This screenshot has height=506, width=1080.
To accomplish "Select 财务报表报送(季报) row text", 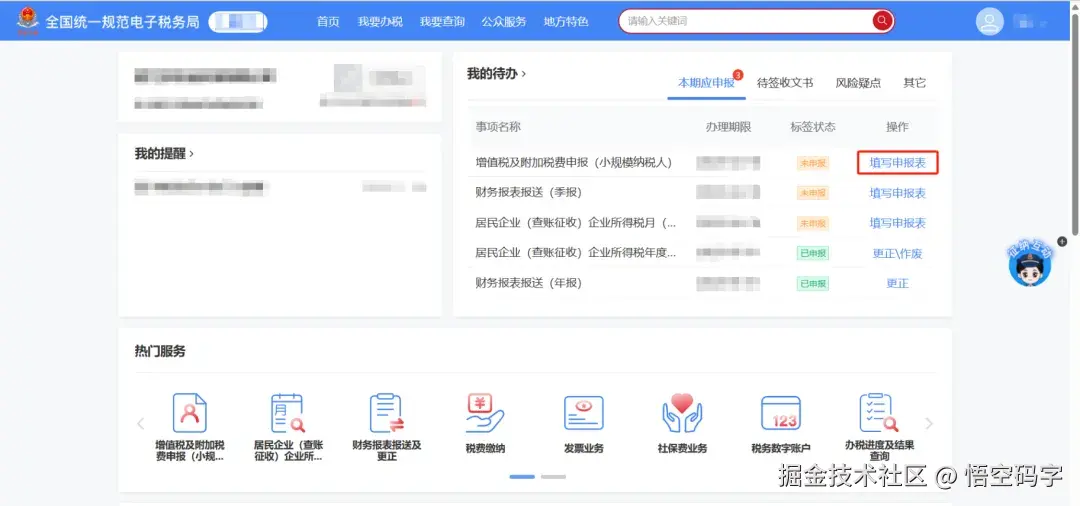I will pos(529,193).
